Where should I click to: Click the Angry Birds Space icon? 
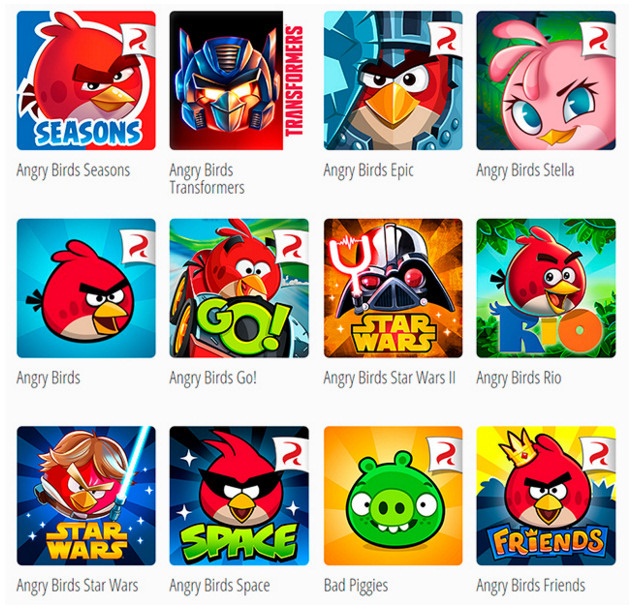tap(239, 496)
